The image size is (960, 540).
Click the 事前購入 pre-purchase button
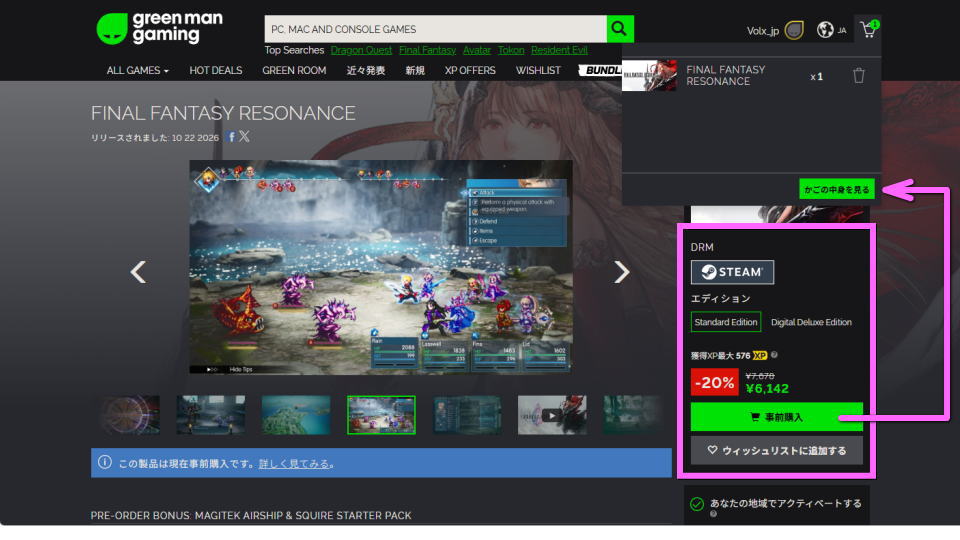[776, 417]
